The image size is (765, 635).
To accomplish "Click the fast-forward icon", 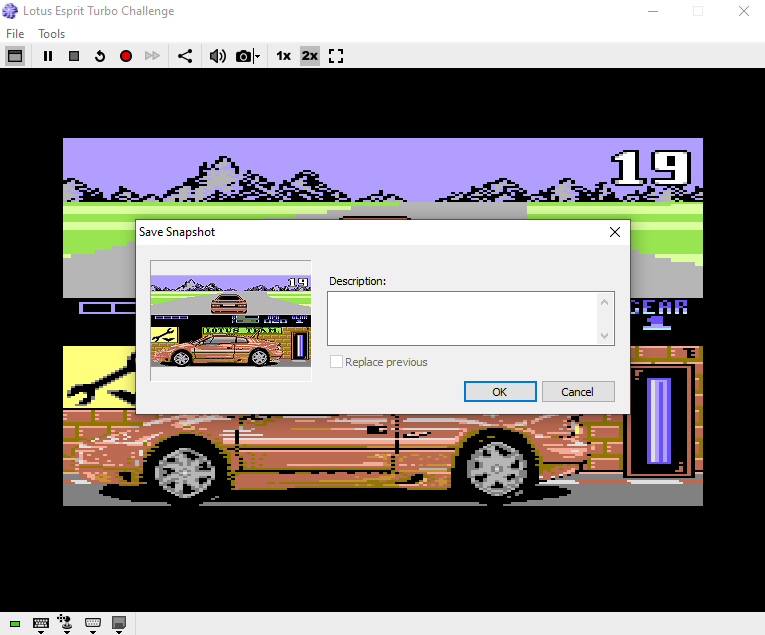I will pyautogui.click(x=152, y=56).
